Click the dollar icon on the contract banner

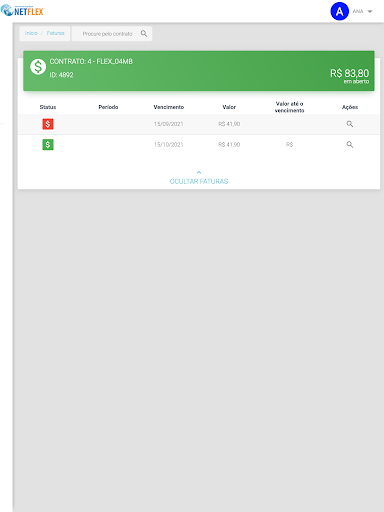[38, 67]
